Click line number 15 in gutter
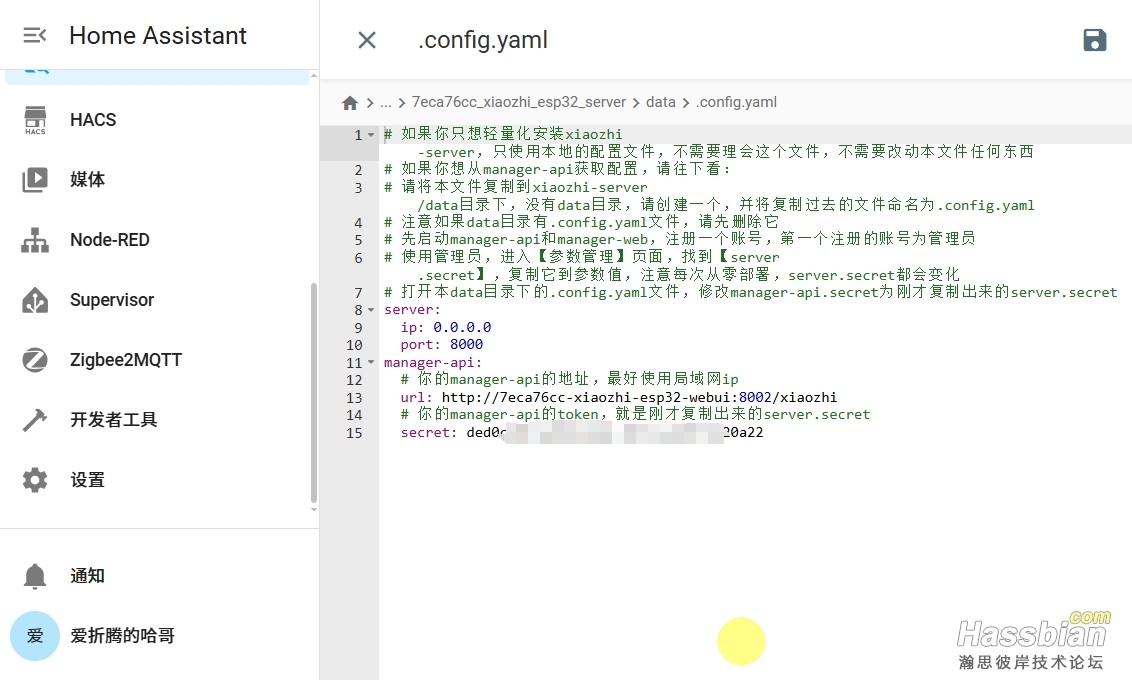 pos(354,433)
